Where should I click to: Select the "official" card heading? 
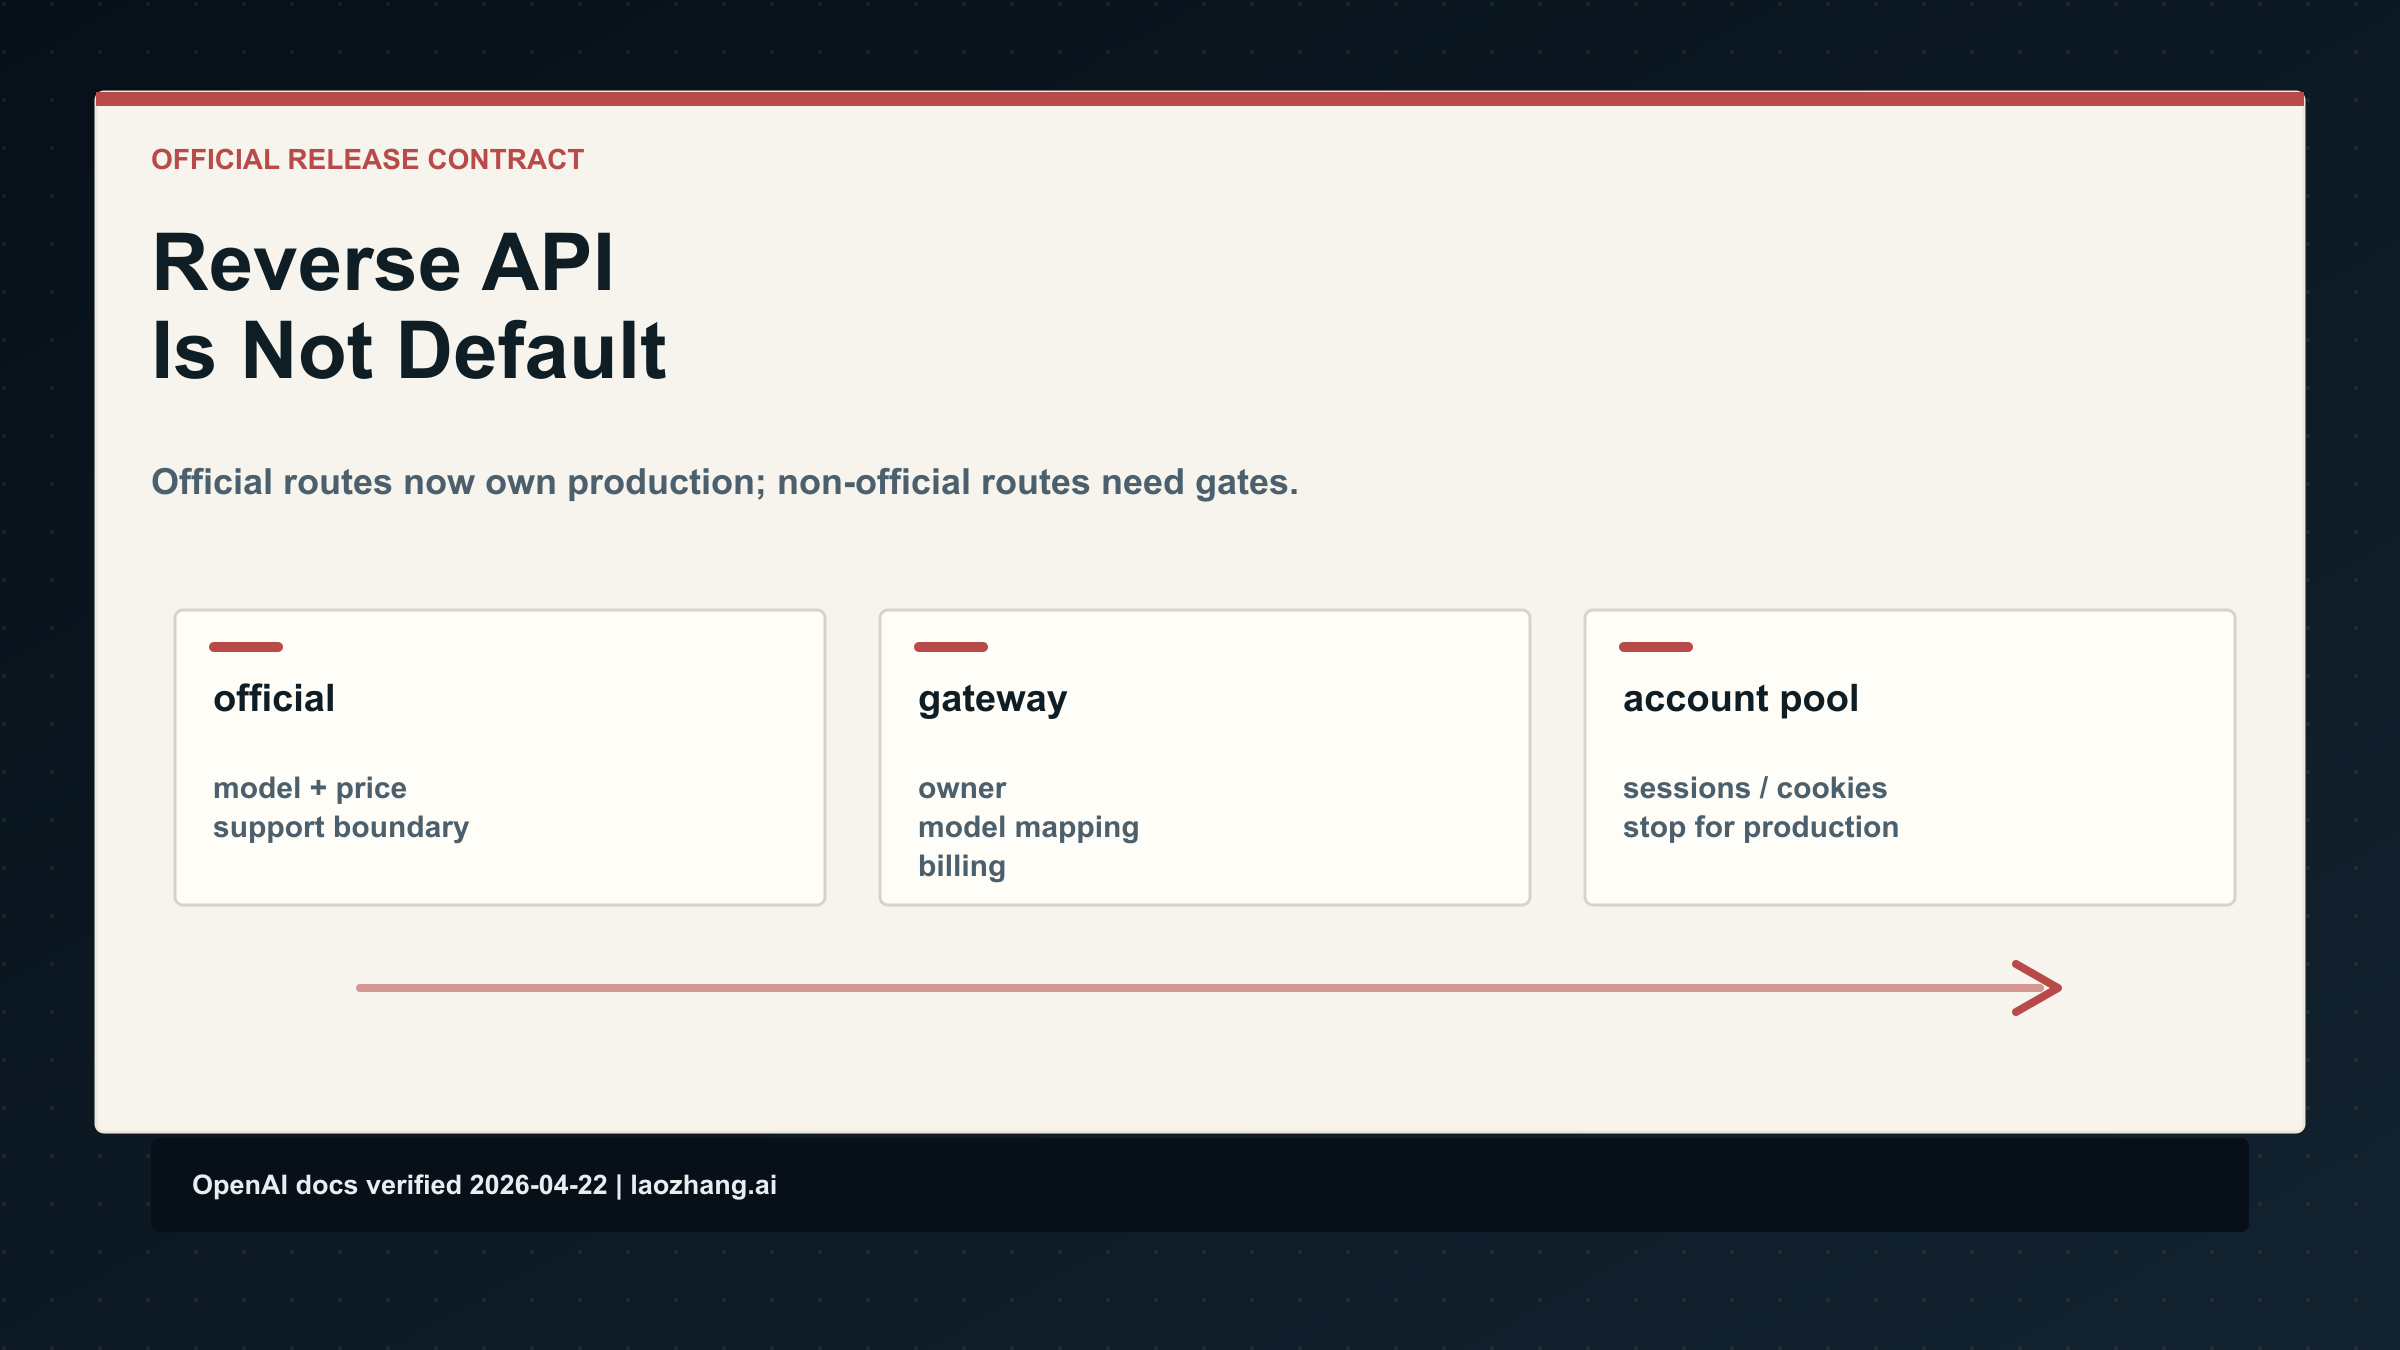274,699
